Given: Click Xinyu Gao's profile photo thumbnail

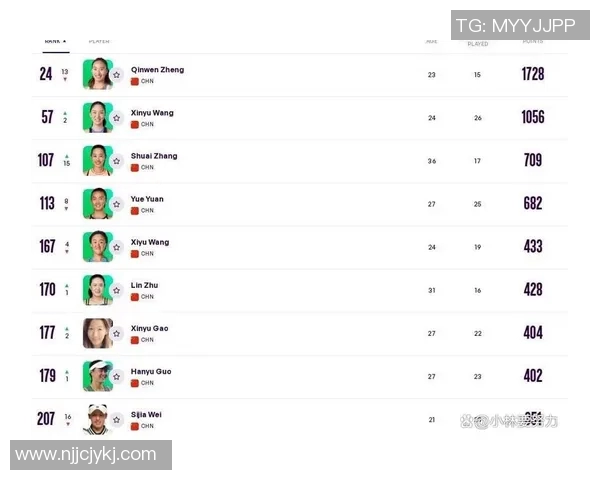Looking at the screenshot, I should pyautogui.click(x=96, y=333).
